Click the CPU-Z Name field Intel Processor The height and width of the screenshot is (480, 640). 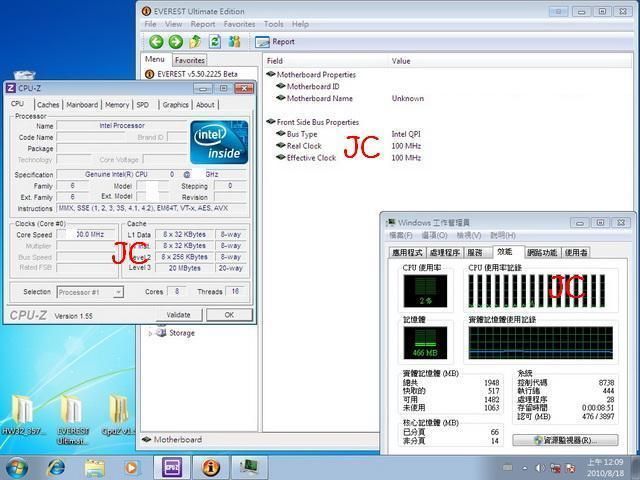(x=122, y=126)
